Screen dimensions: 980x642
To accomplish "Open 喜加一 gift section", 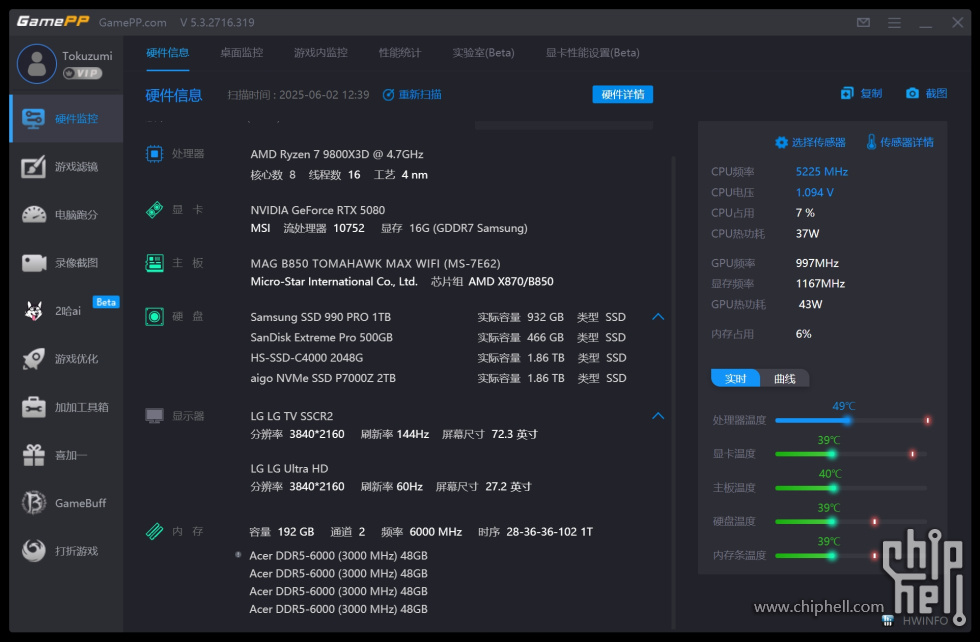I will click(x=66, y=455).
